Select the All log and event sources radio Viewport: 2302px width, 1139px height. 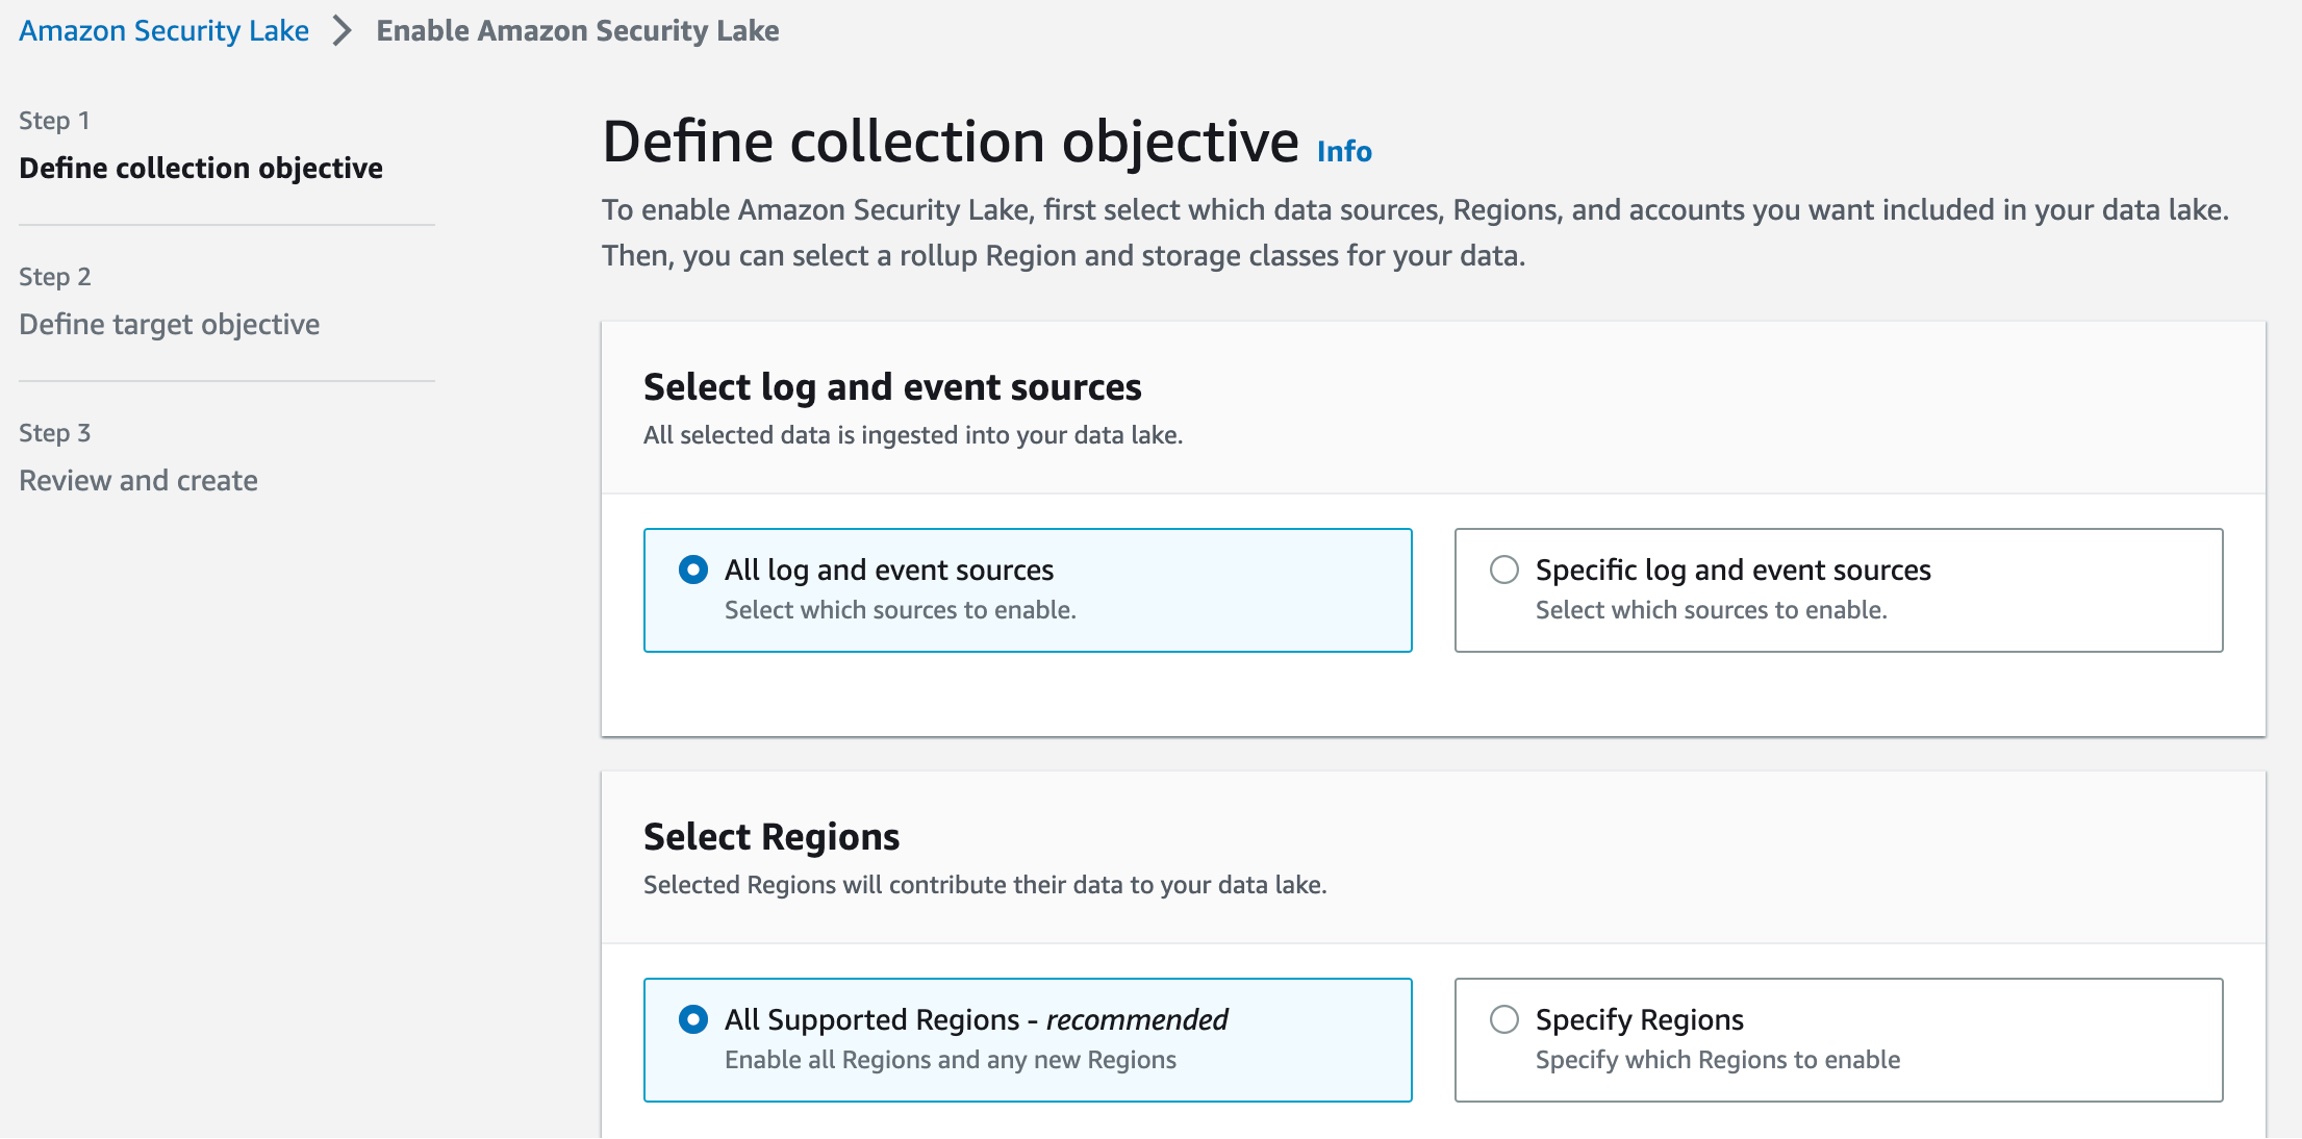click(693, 570)
